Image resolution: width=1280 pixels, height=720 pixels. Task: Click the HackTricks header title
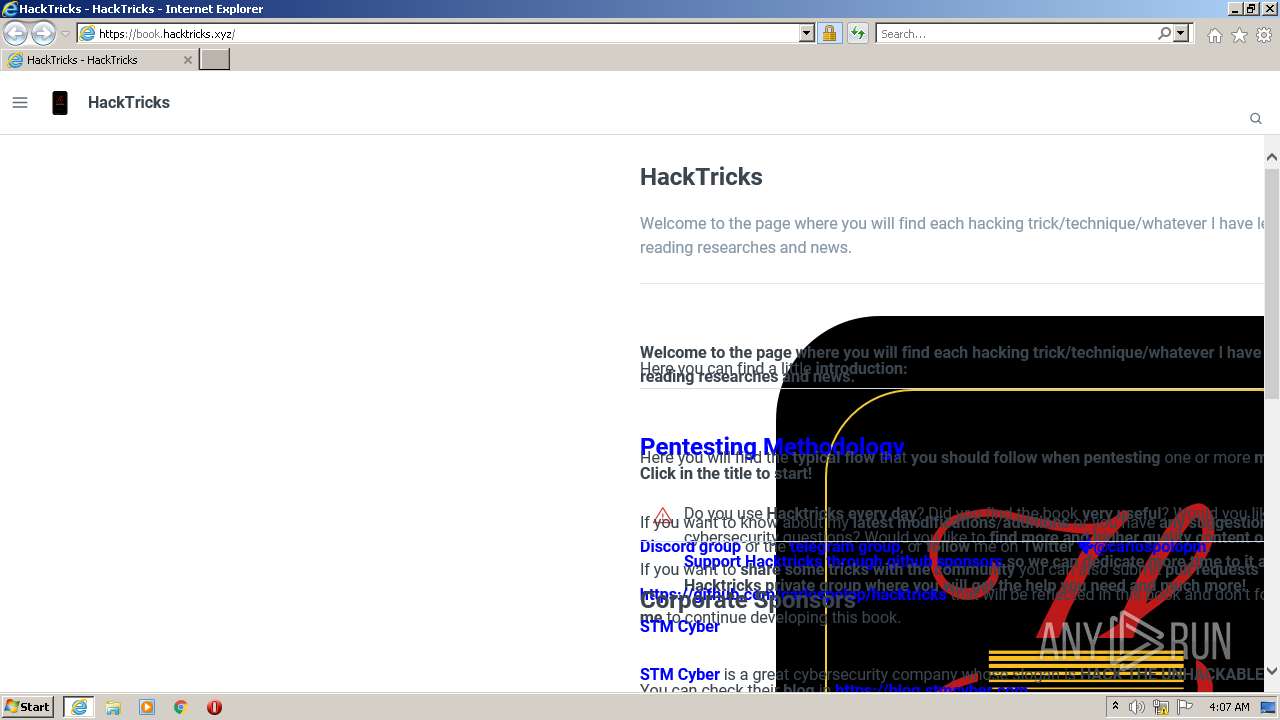(x=129, y=102)
